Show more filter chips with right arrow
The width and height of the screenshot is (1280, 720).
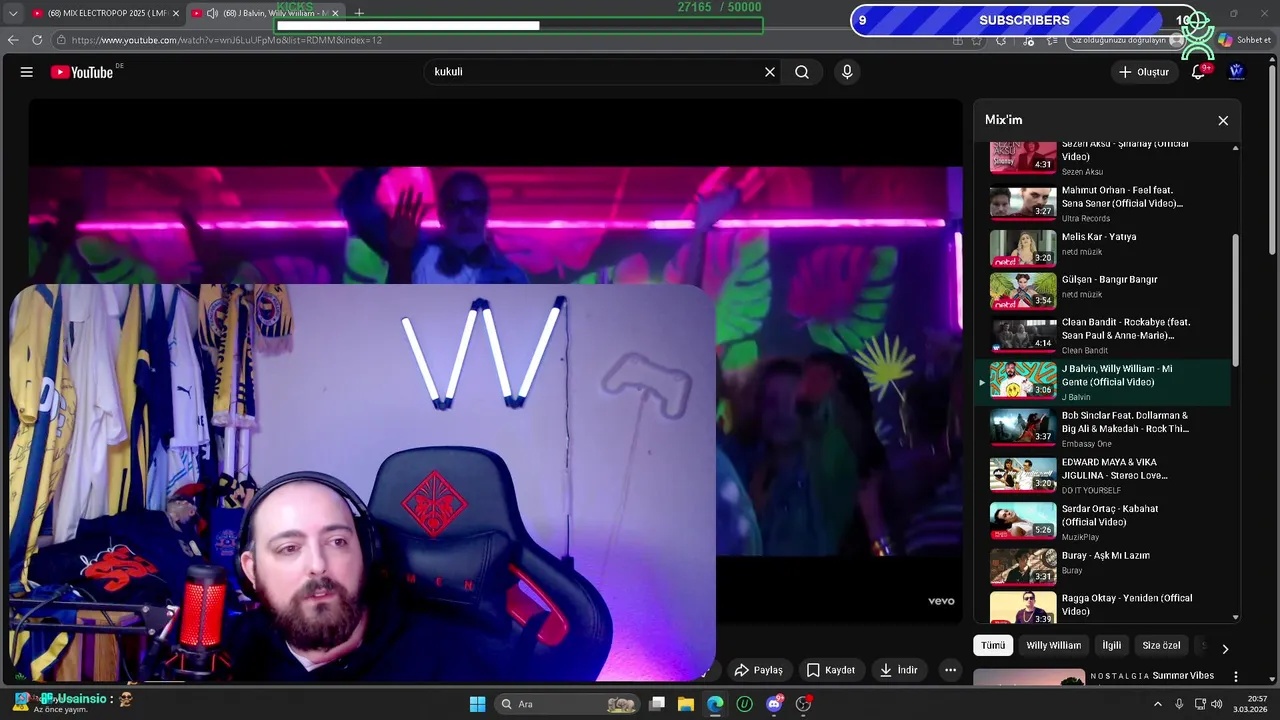click(1225, 648)
